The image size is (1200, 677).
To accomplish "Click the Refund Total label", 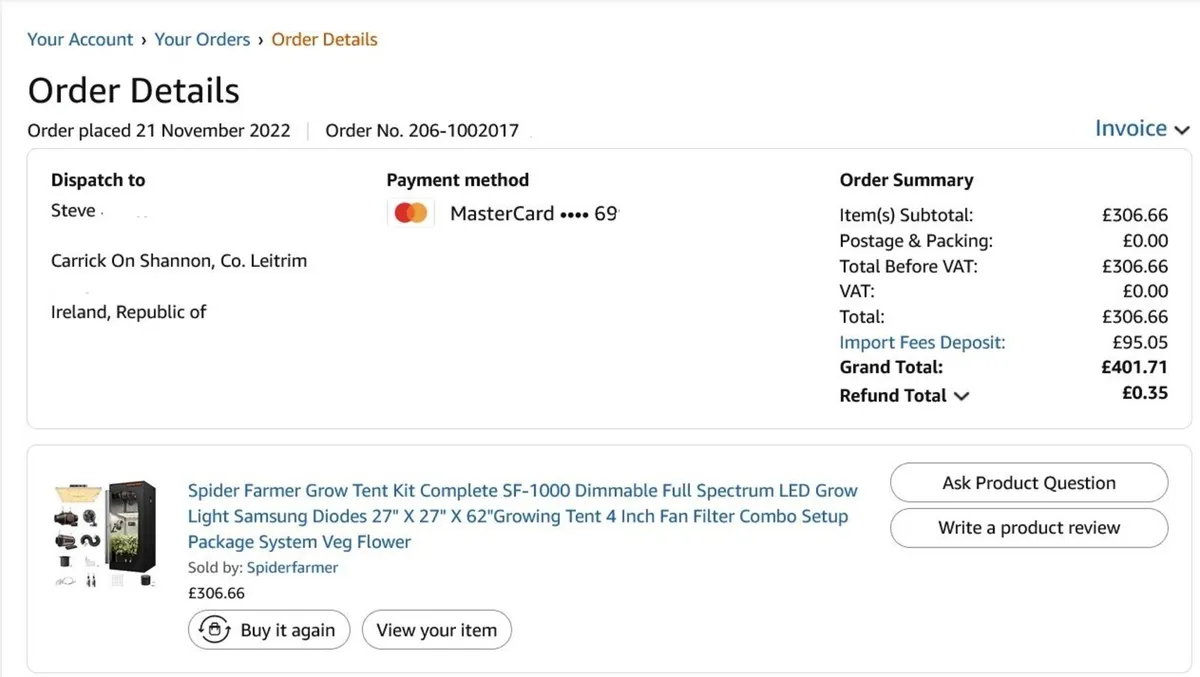I will coord(892,395).
